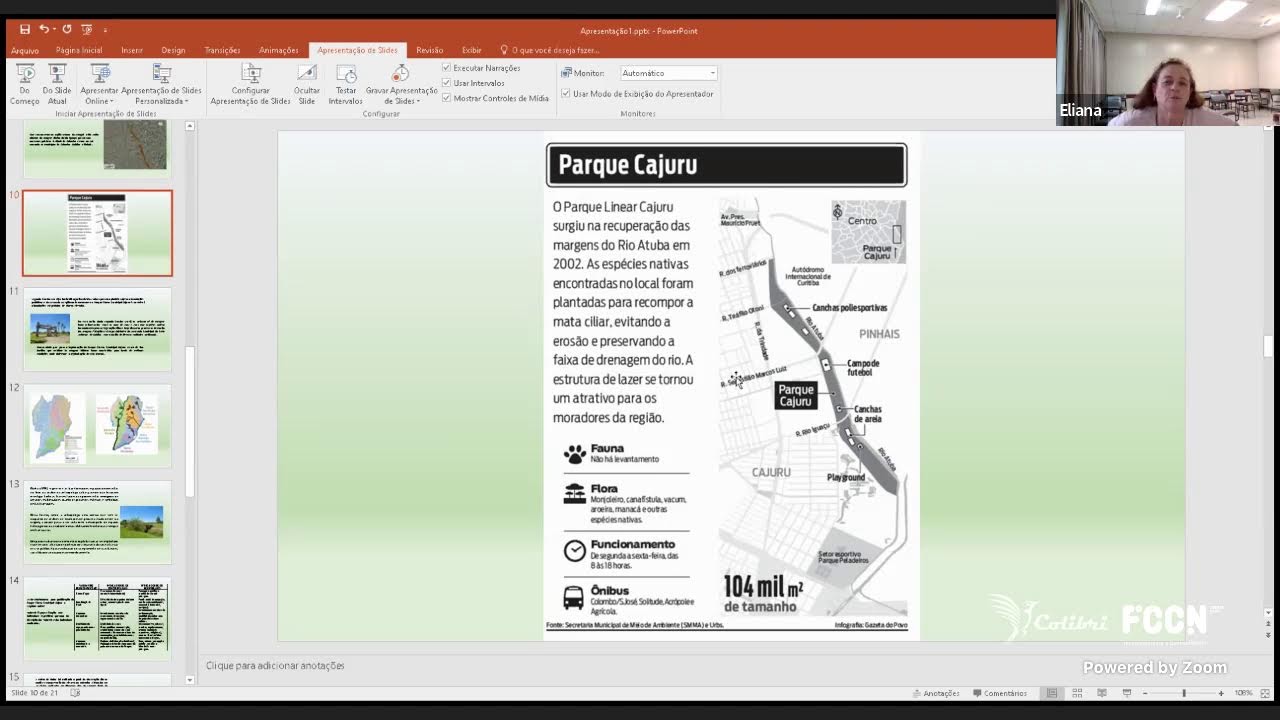Open the Arquivo menu

click(x=25, y=50)
